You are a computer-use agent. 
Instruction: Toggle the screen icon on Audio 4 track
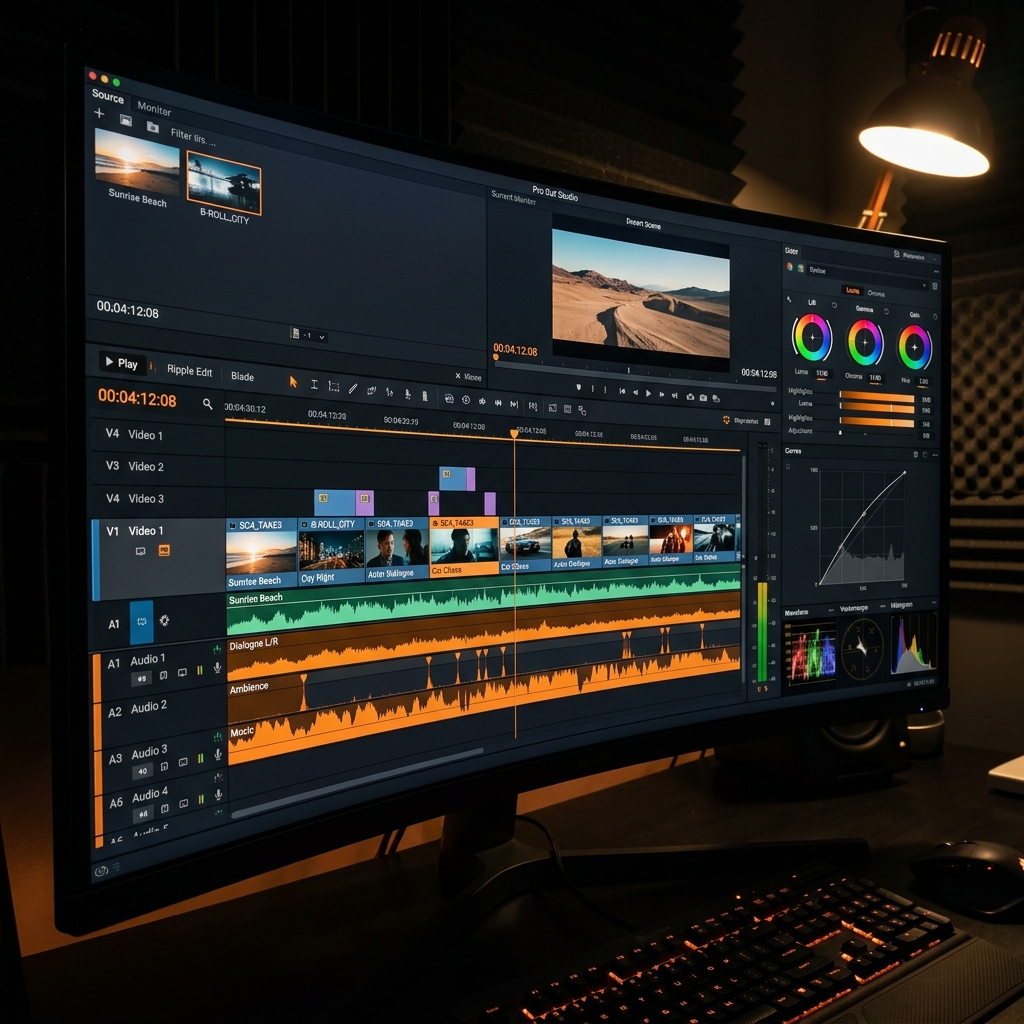point(184,803)
